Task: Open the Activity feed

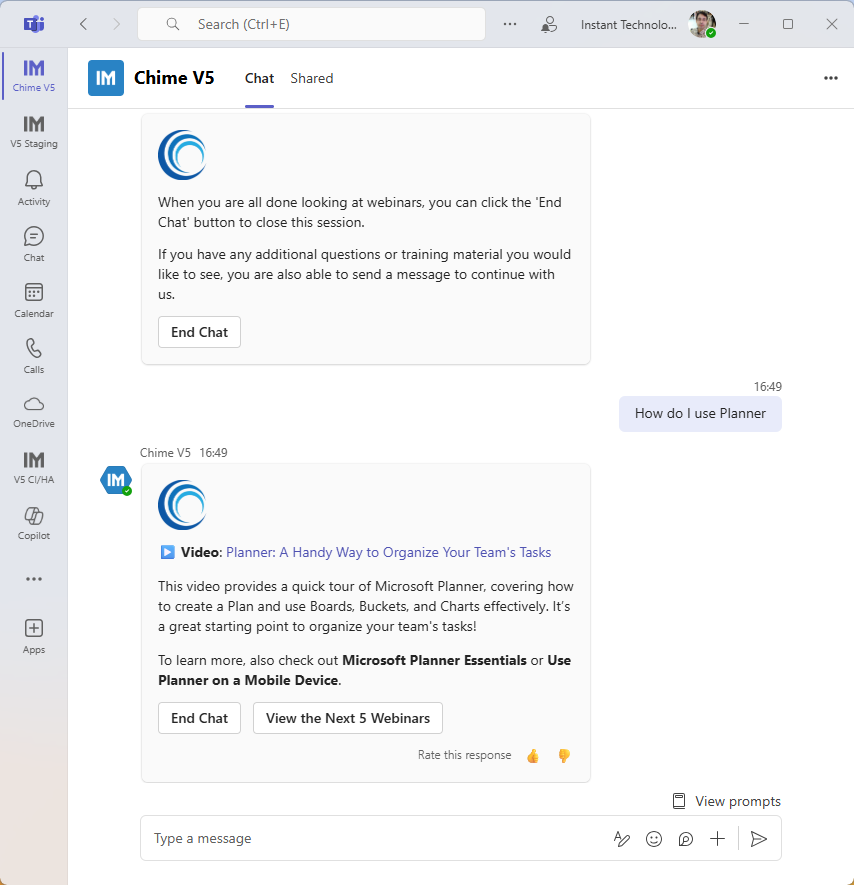Action: point(34,189)
